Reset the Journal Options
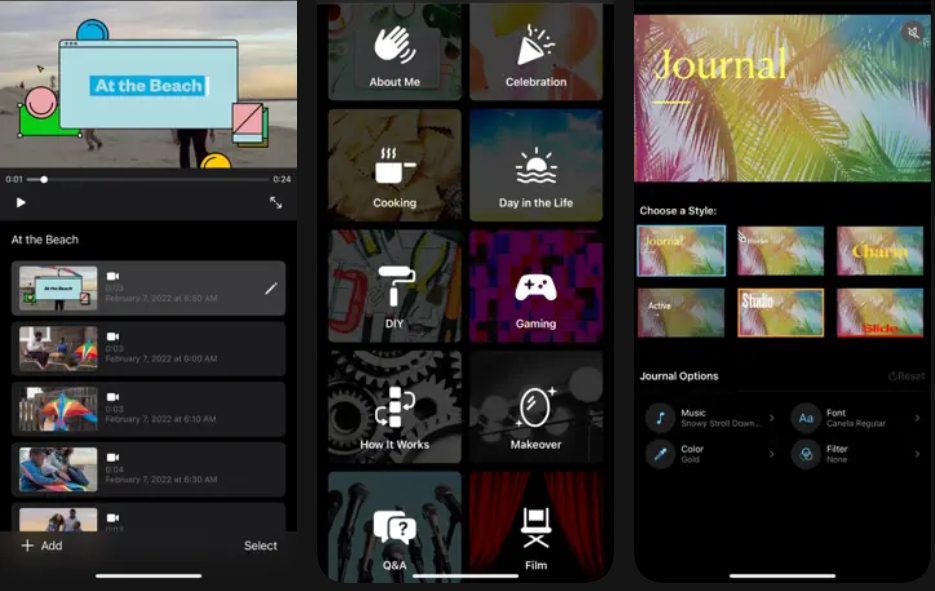The height and width of the screenshot is (591, 935). (x=906, y=376)
